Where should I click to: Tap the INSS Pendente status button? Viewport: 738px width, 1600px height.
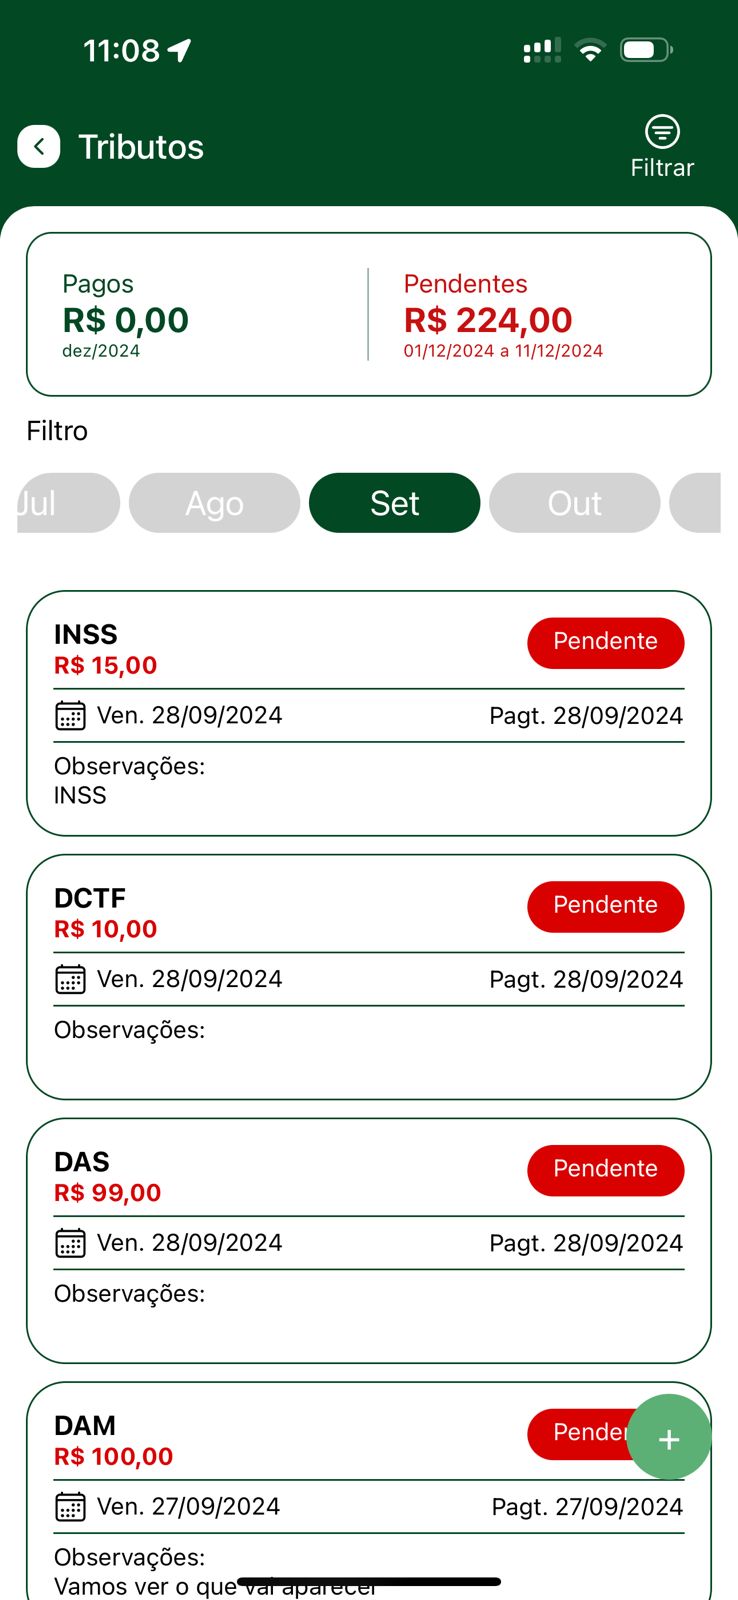click(605, 642)
